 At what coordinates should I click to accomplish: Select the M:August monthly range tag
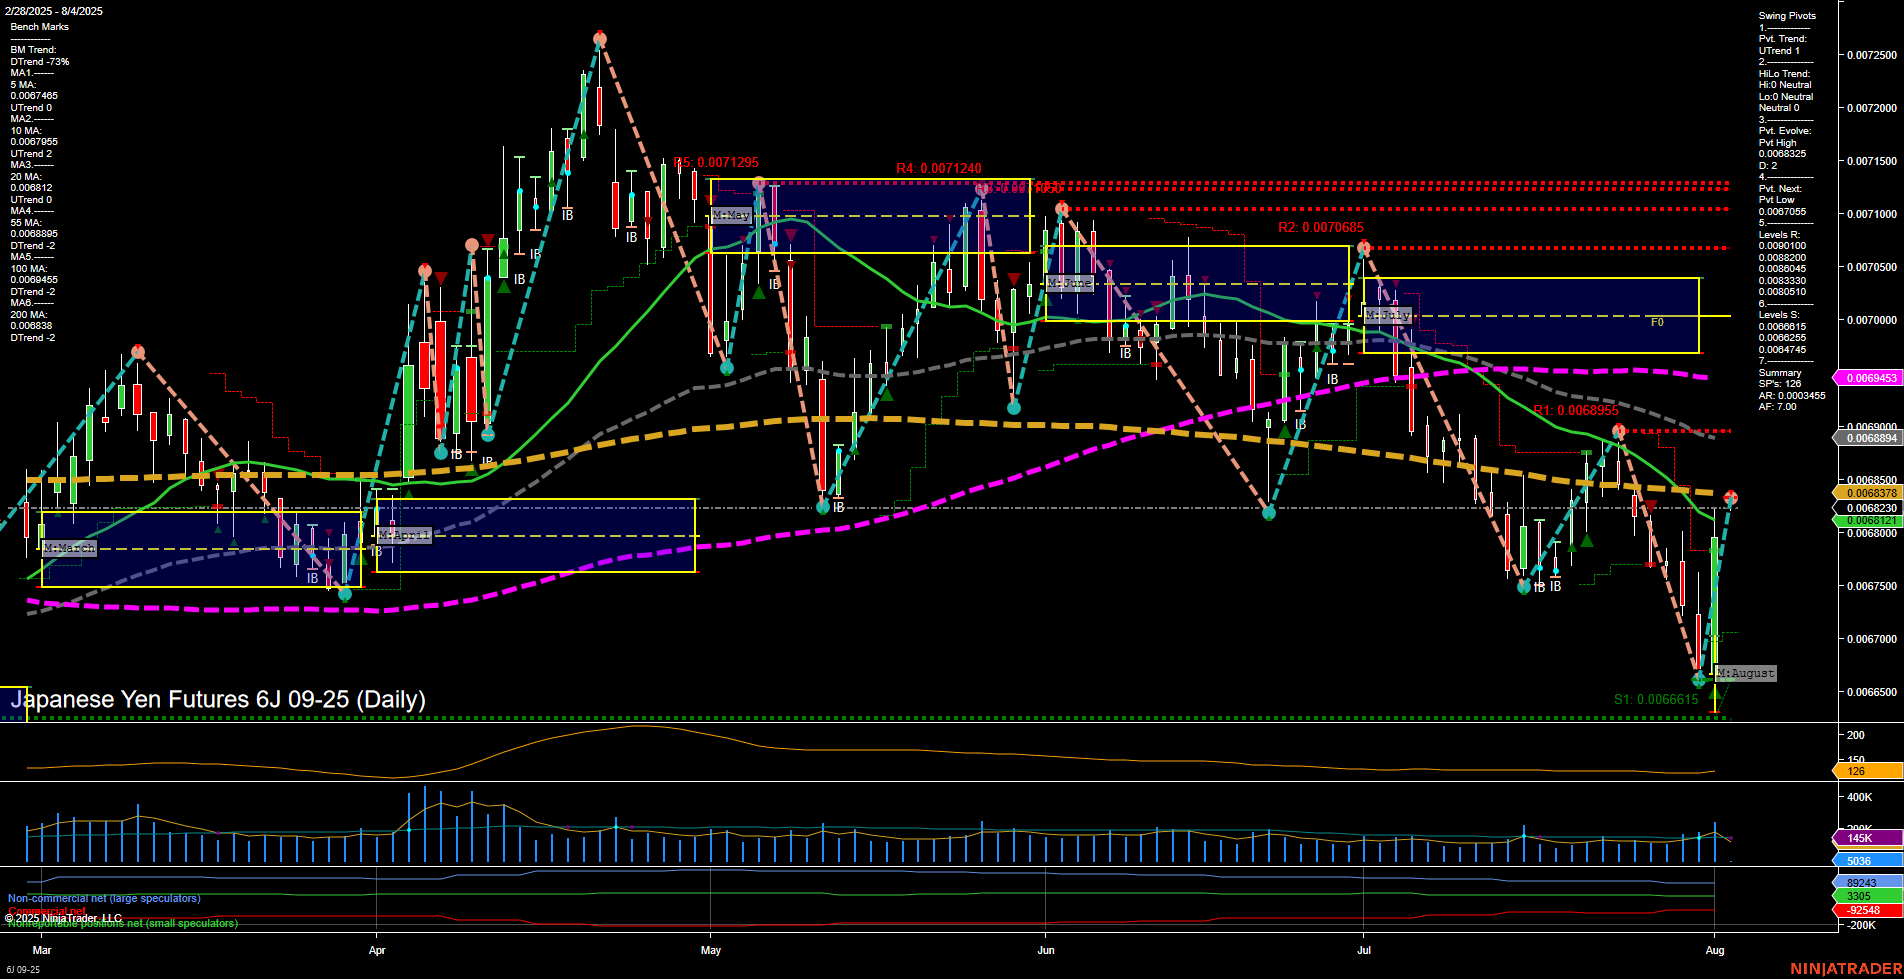(1746, 673)
